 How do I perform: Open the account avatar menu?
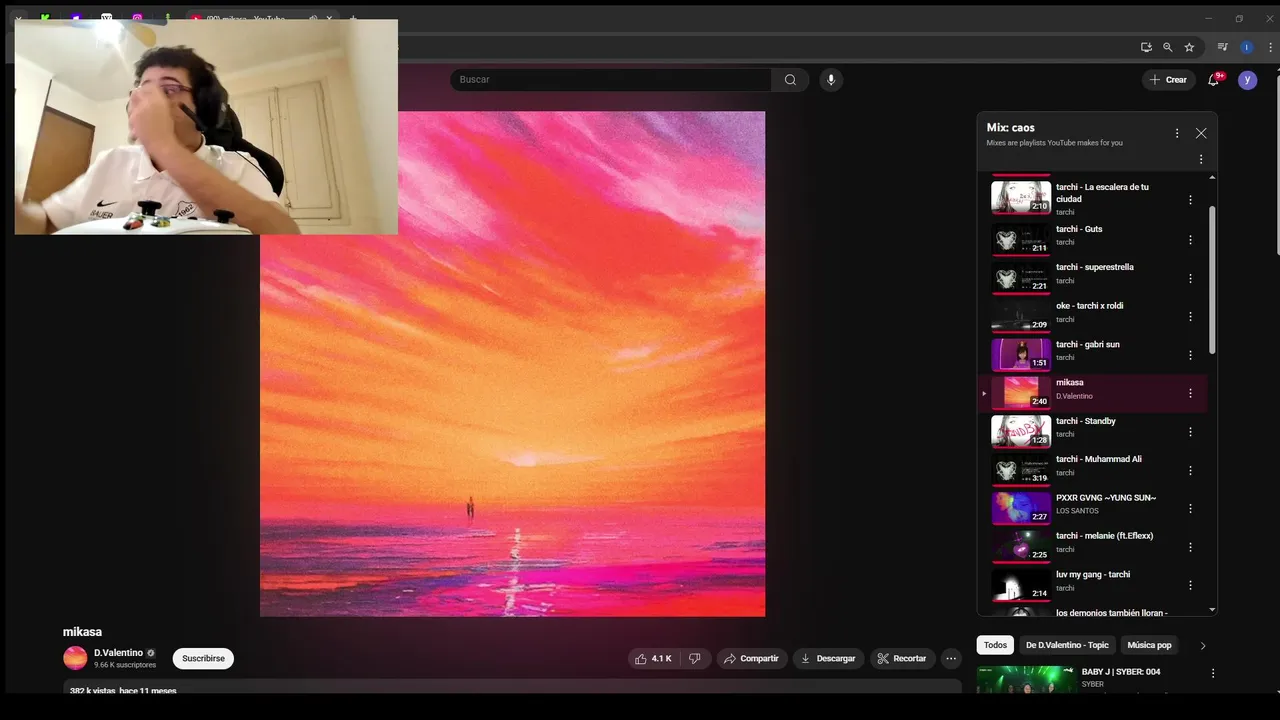point(1247,80)
